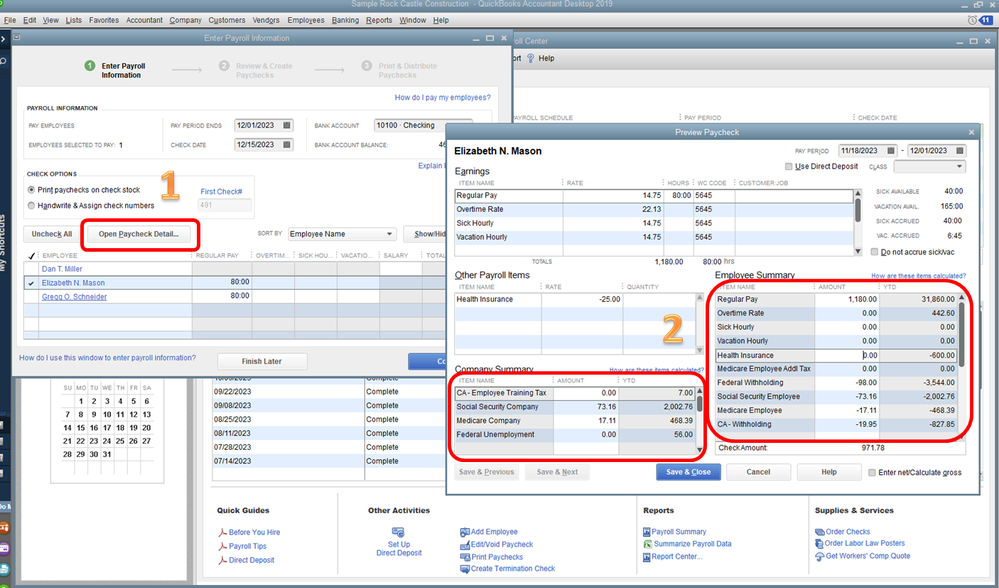Open the Lists menu
The width and height of the screenshot is (999, 588).
[73, 20]
